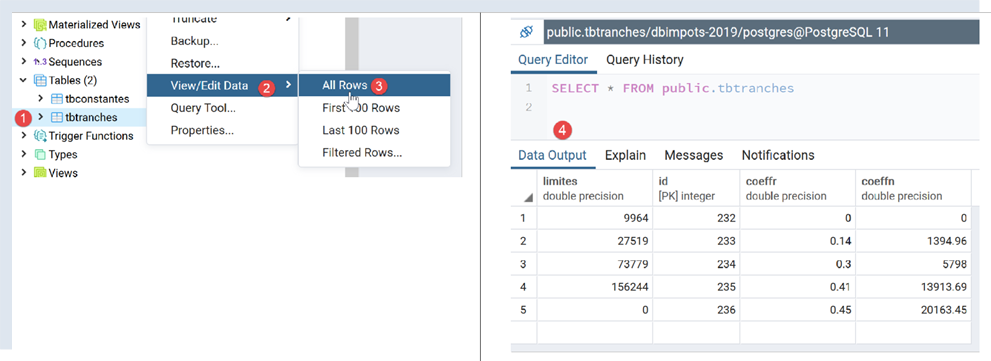Expand the Views node

tap(24, 173)
